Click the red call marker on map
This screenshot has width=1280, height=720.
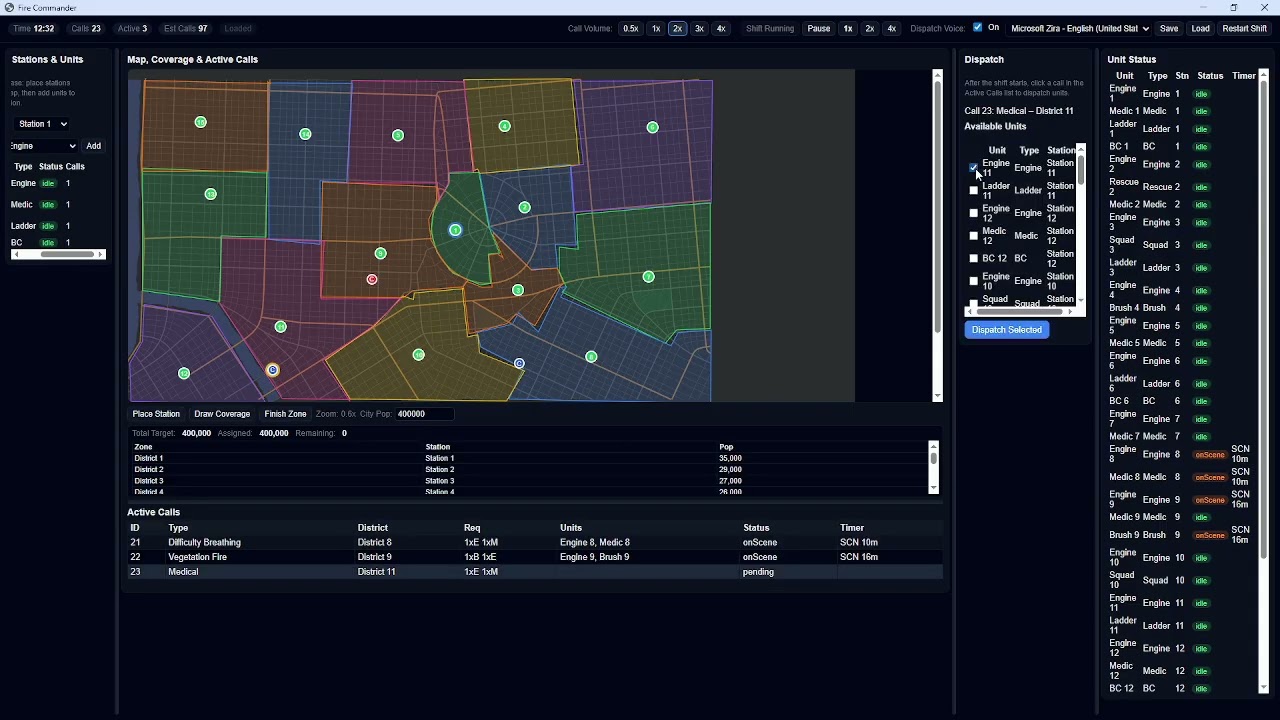coord(372,280)
